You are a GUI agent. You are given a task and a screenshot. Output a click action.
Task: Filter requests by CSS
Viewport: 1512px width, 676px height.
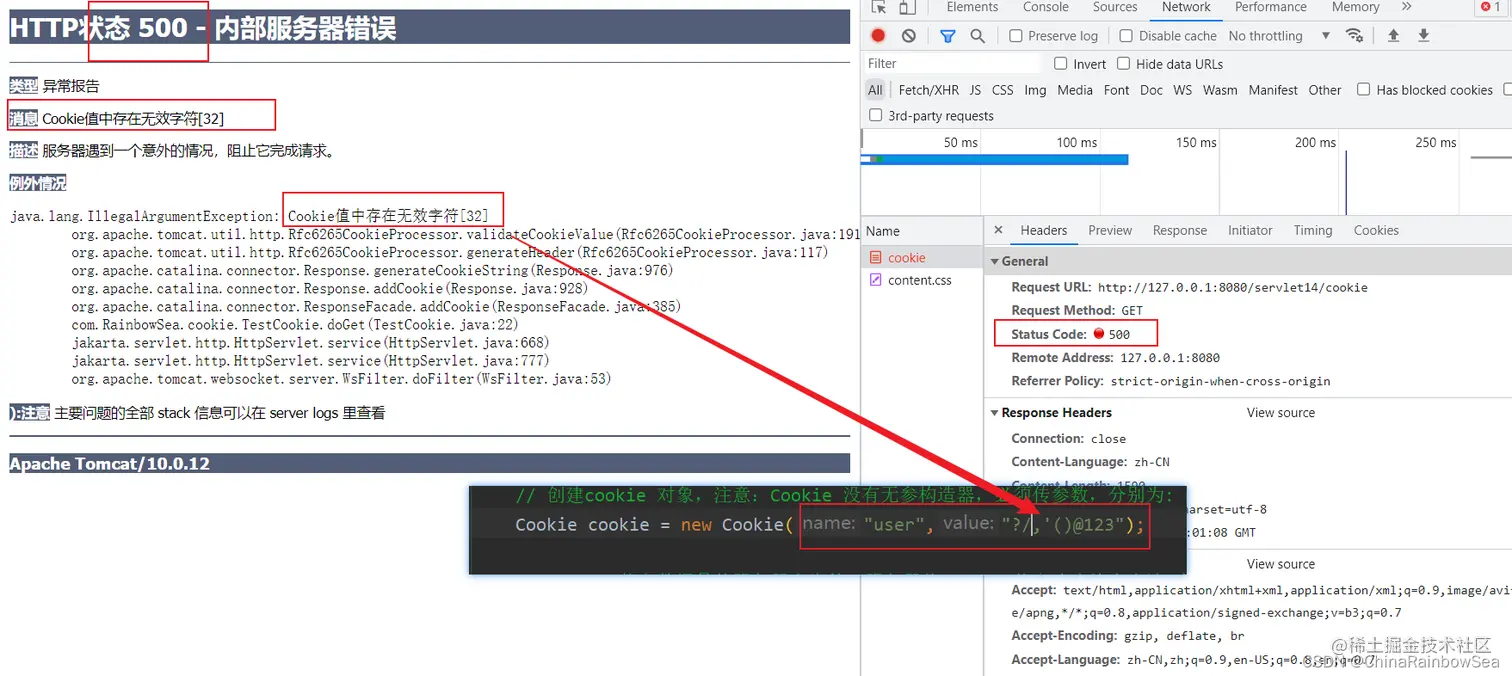click(1003, 90)
